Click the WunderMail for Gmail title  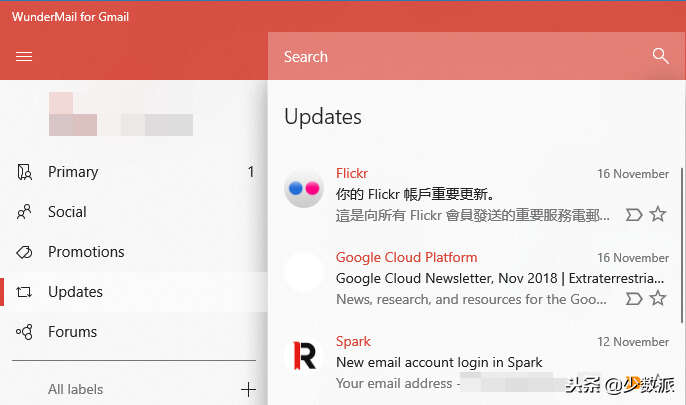coord(70,17)
